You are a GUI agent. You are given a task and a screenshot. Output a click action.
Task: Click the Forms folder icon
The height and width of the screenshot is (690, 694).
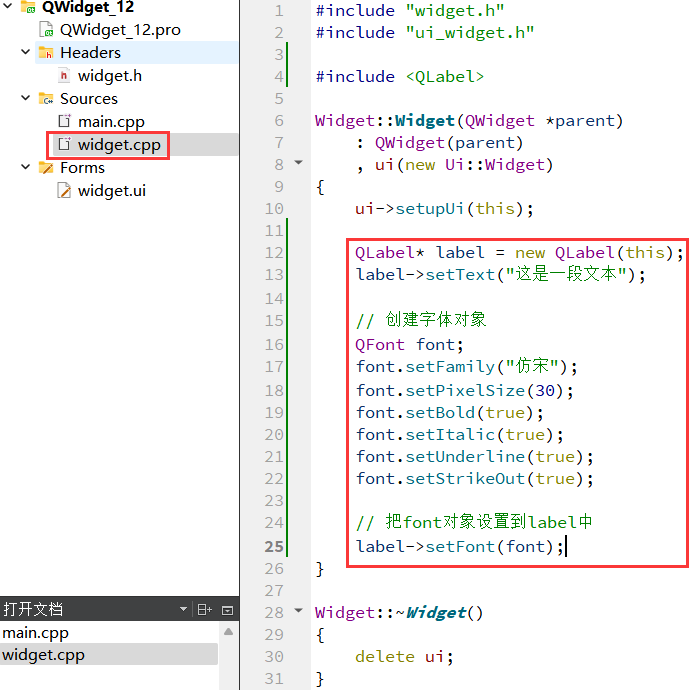[46, 168]
